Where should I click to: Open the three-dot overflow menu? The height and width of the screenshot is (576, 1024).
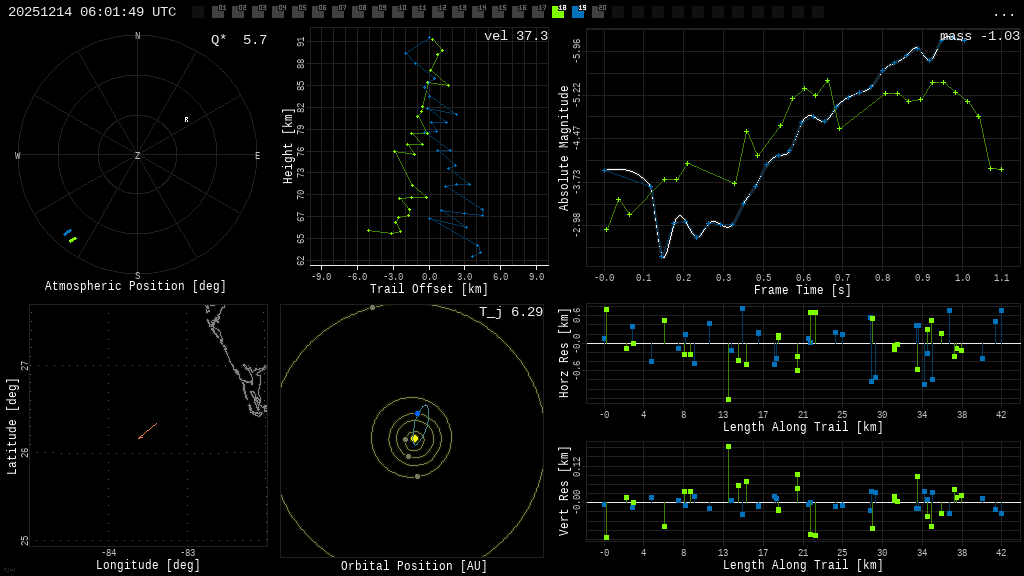[x=1003, y=13]
